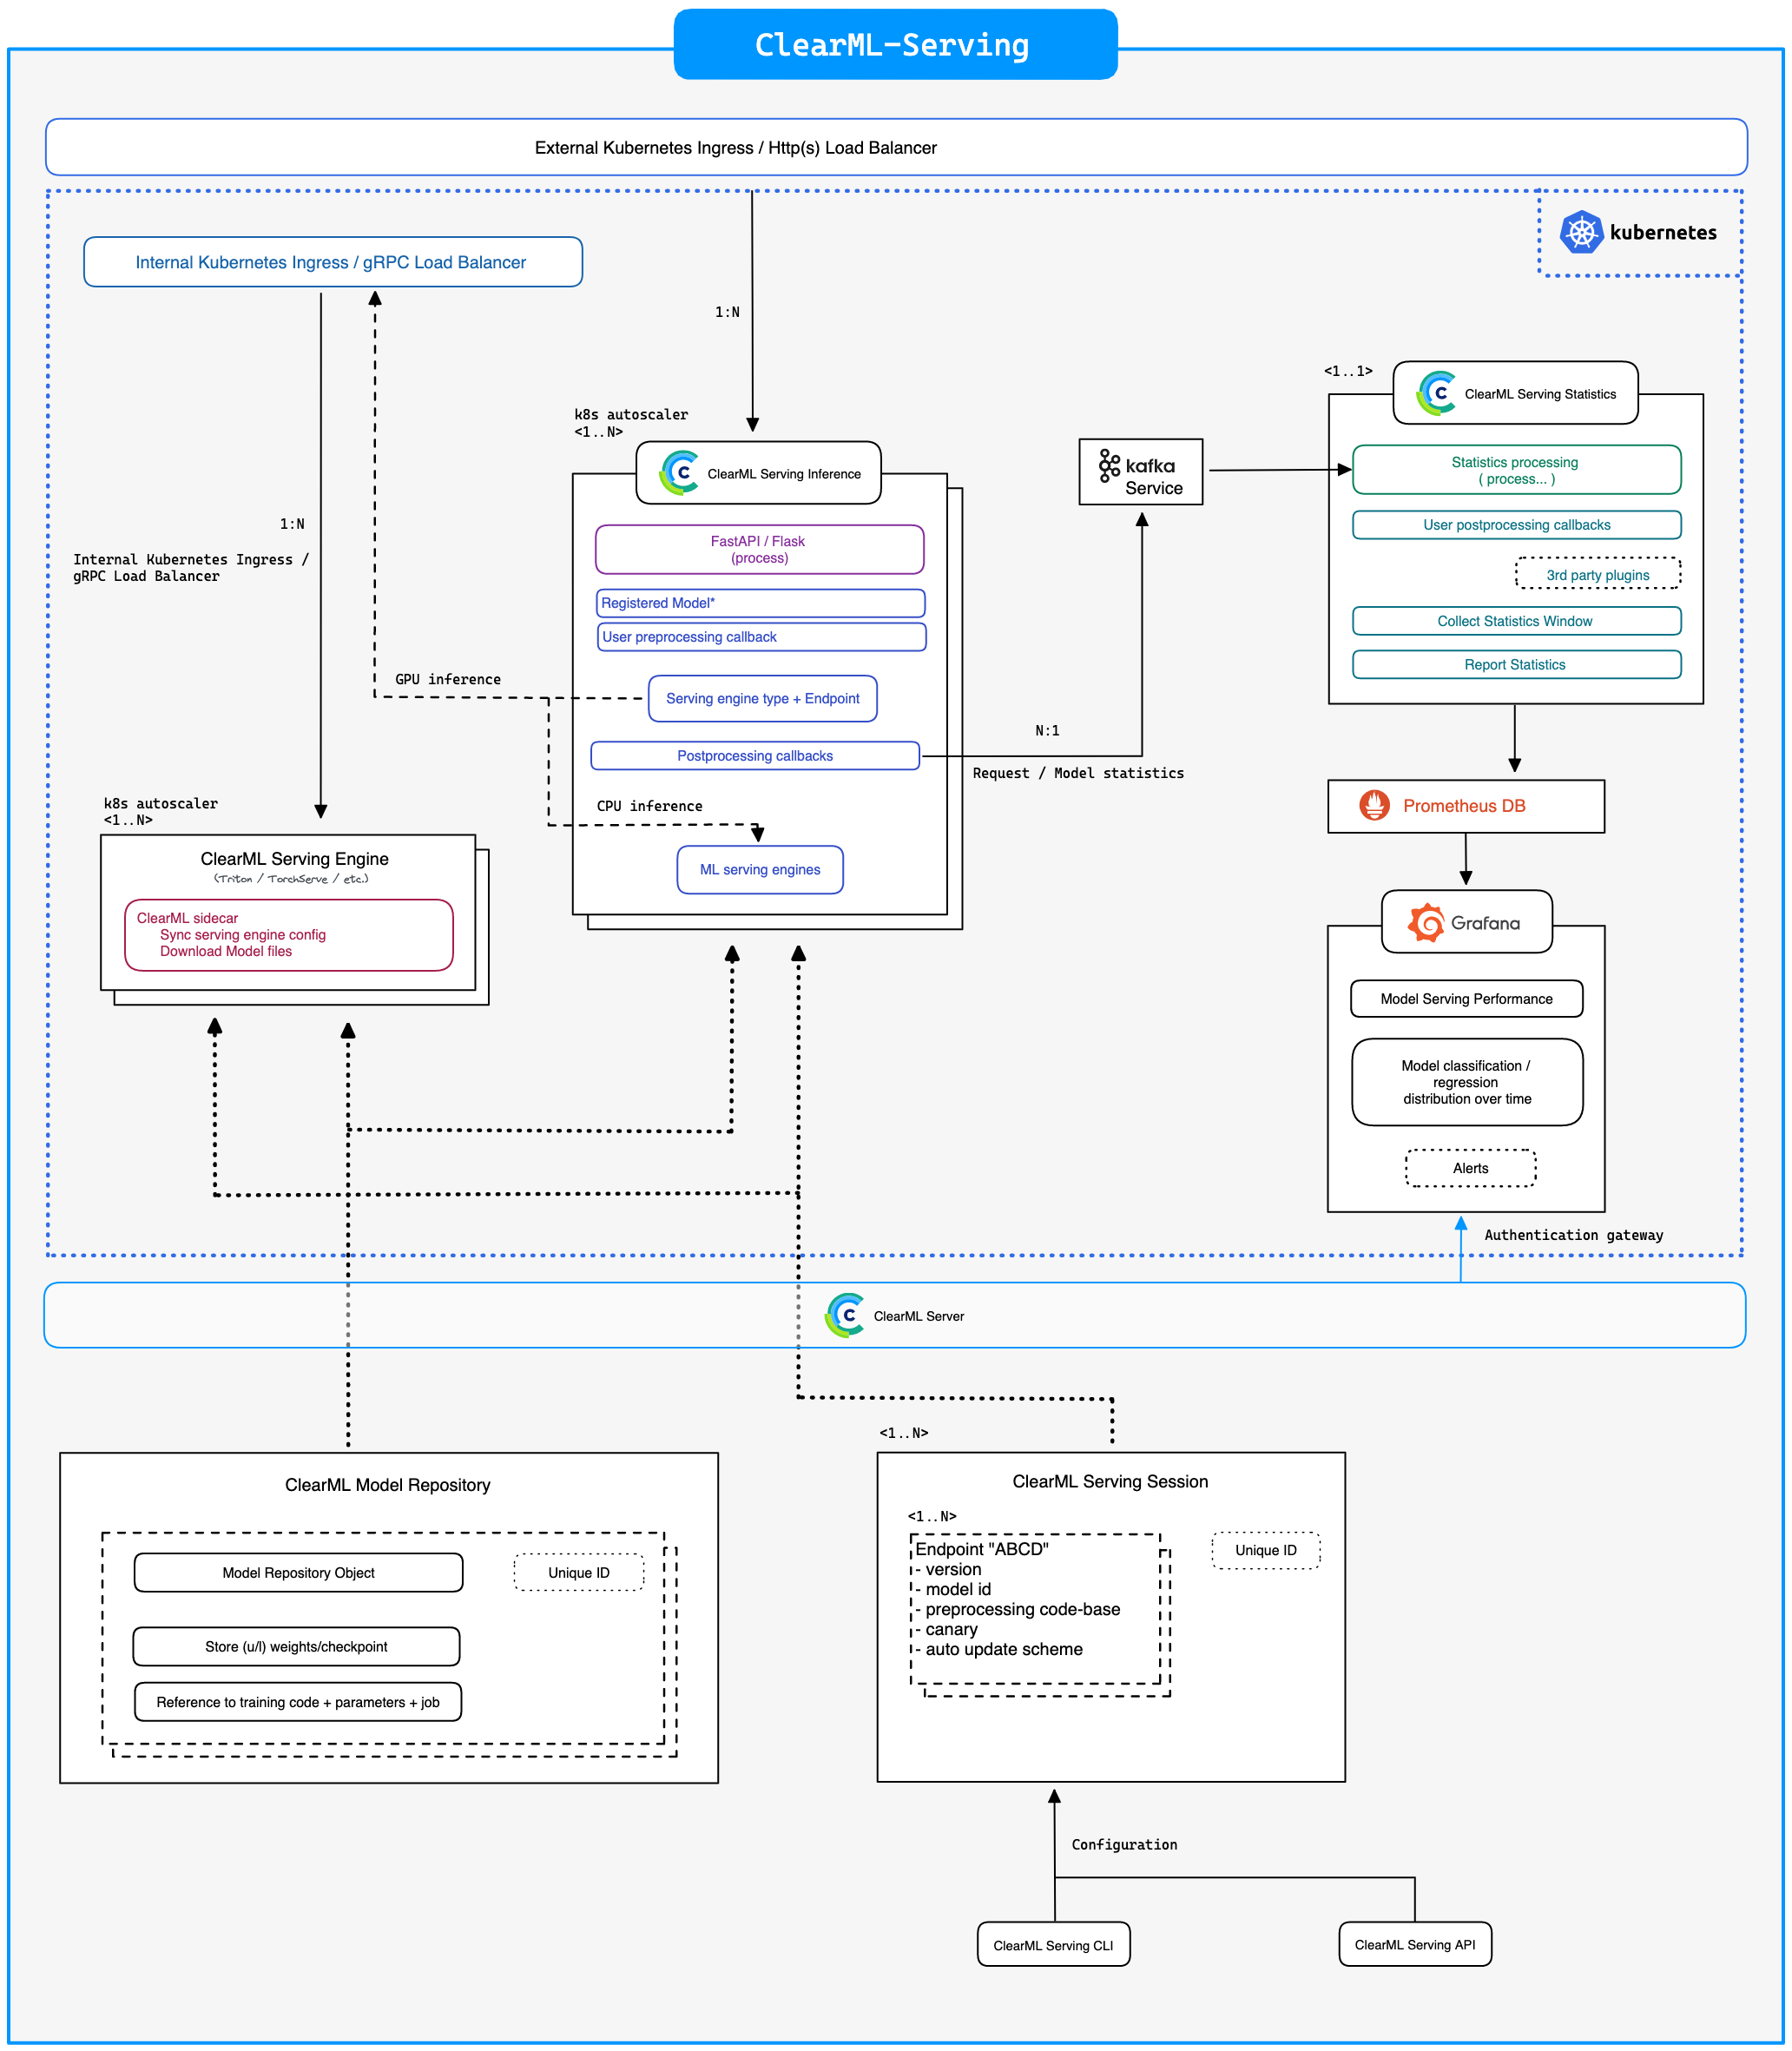The width and height of the screenshot is (1792, 2051).
Task: Click the FastAPI / Flask process box
Action: click(759, 549)
